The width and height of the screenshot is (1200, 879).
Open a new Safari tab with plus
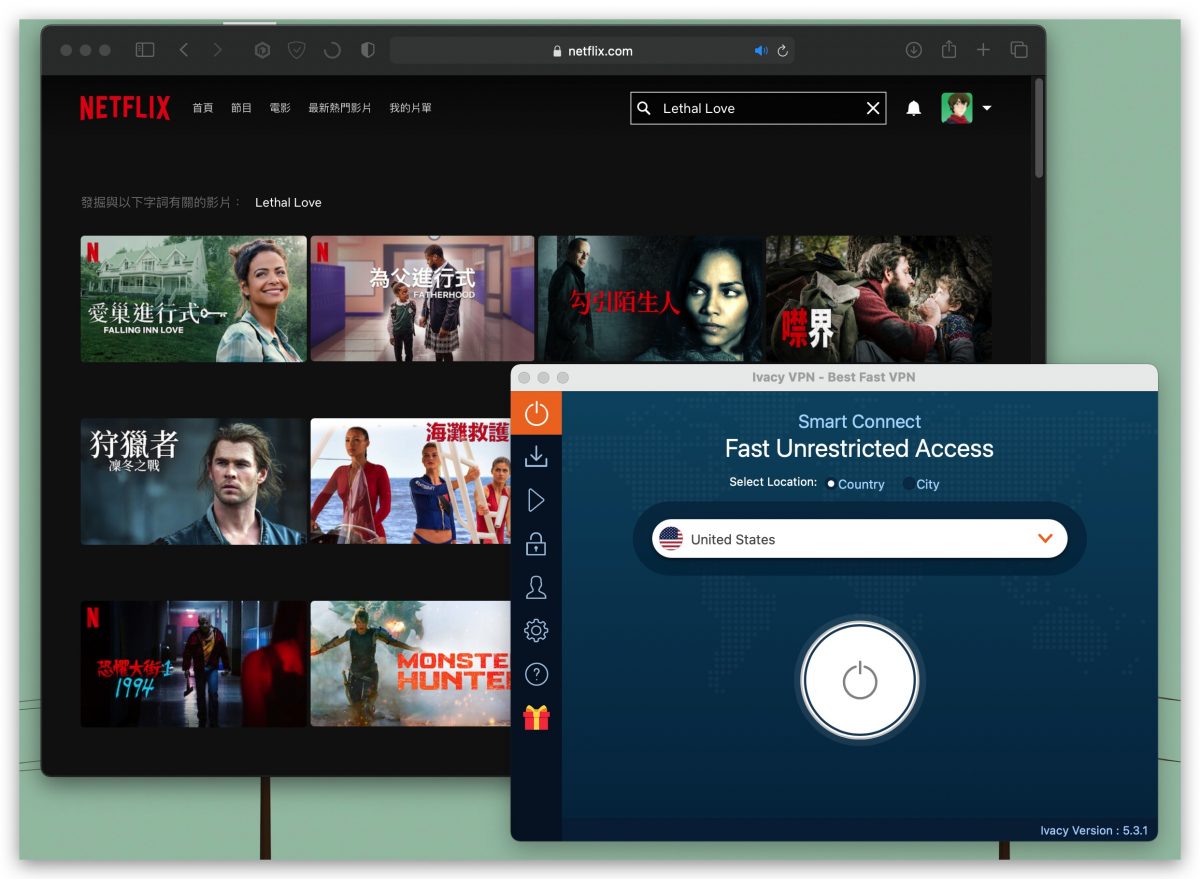983,50
